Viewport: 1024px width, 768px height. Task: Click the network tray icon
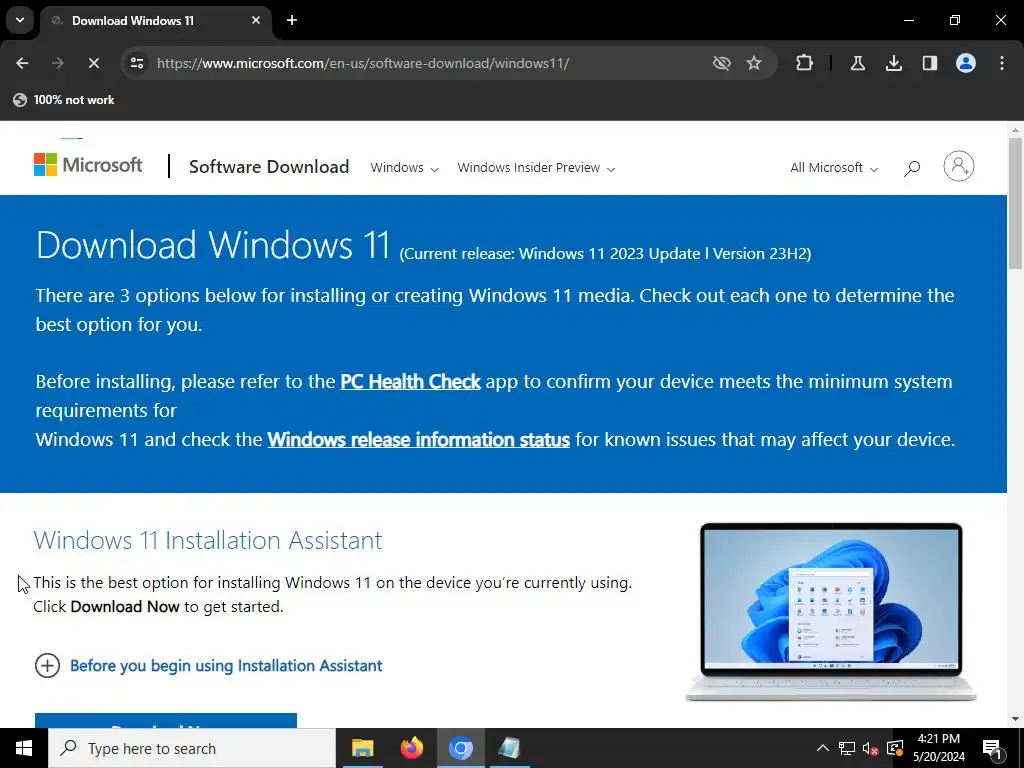(x=847, y=748)
